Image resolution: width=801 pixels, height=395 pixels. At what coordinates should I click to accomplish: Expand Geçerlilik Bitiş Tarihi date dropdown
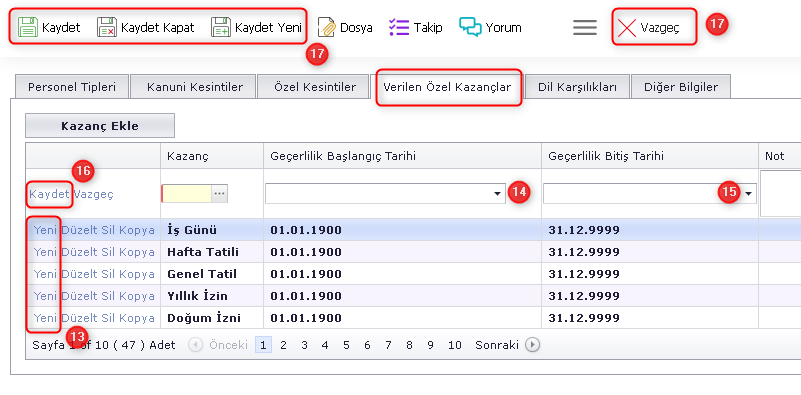pyautogui.click(x=748, y=194)
